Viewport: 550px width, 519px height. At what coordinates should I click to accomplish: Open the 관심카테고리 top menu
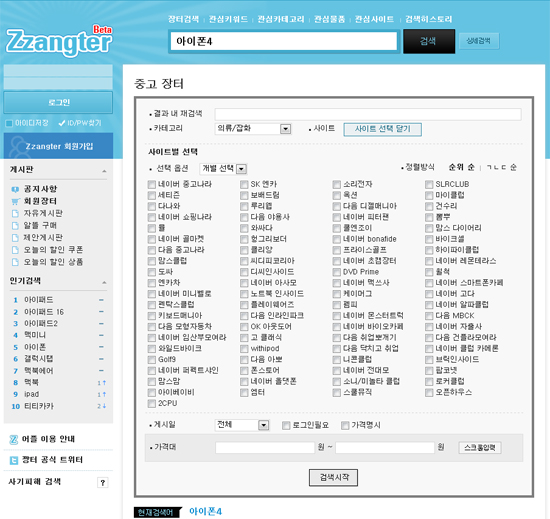[281, 19]
